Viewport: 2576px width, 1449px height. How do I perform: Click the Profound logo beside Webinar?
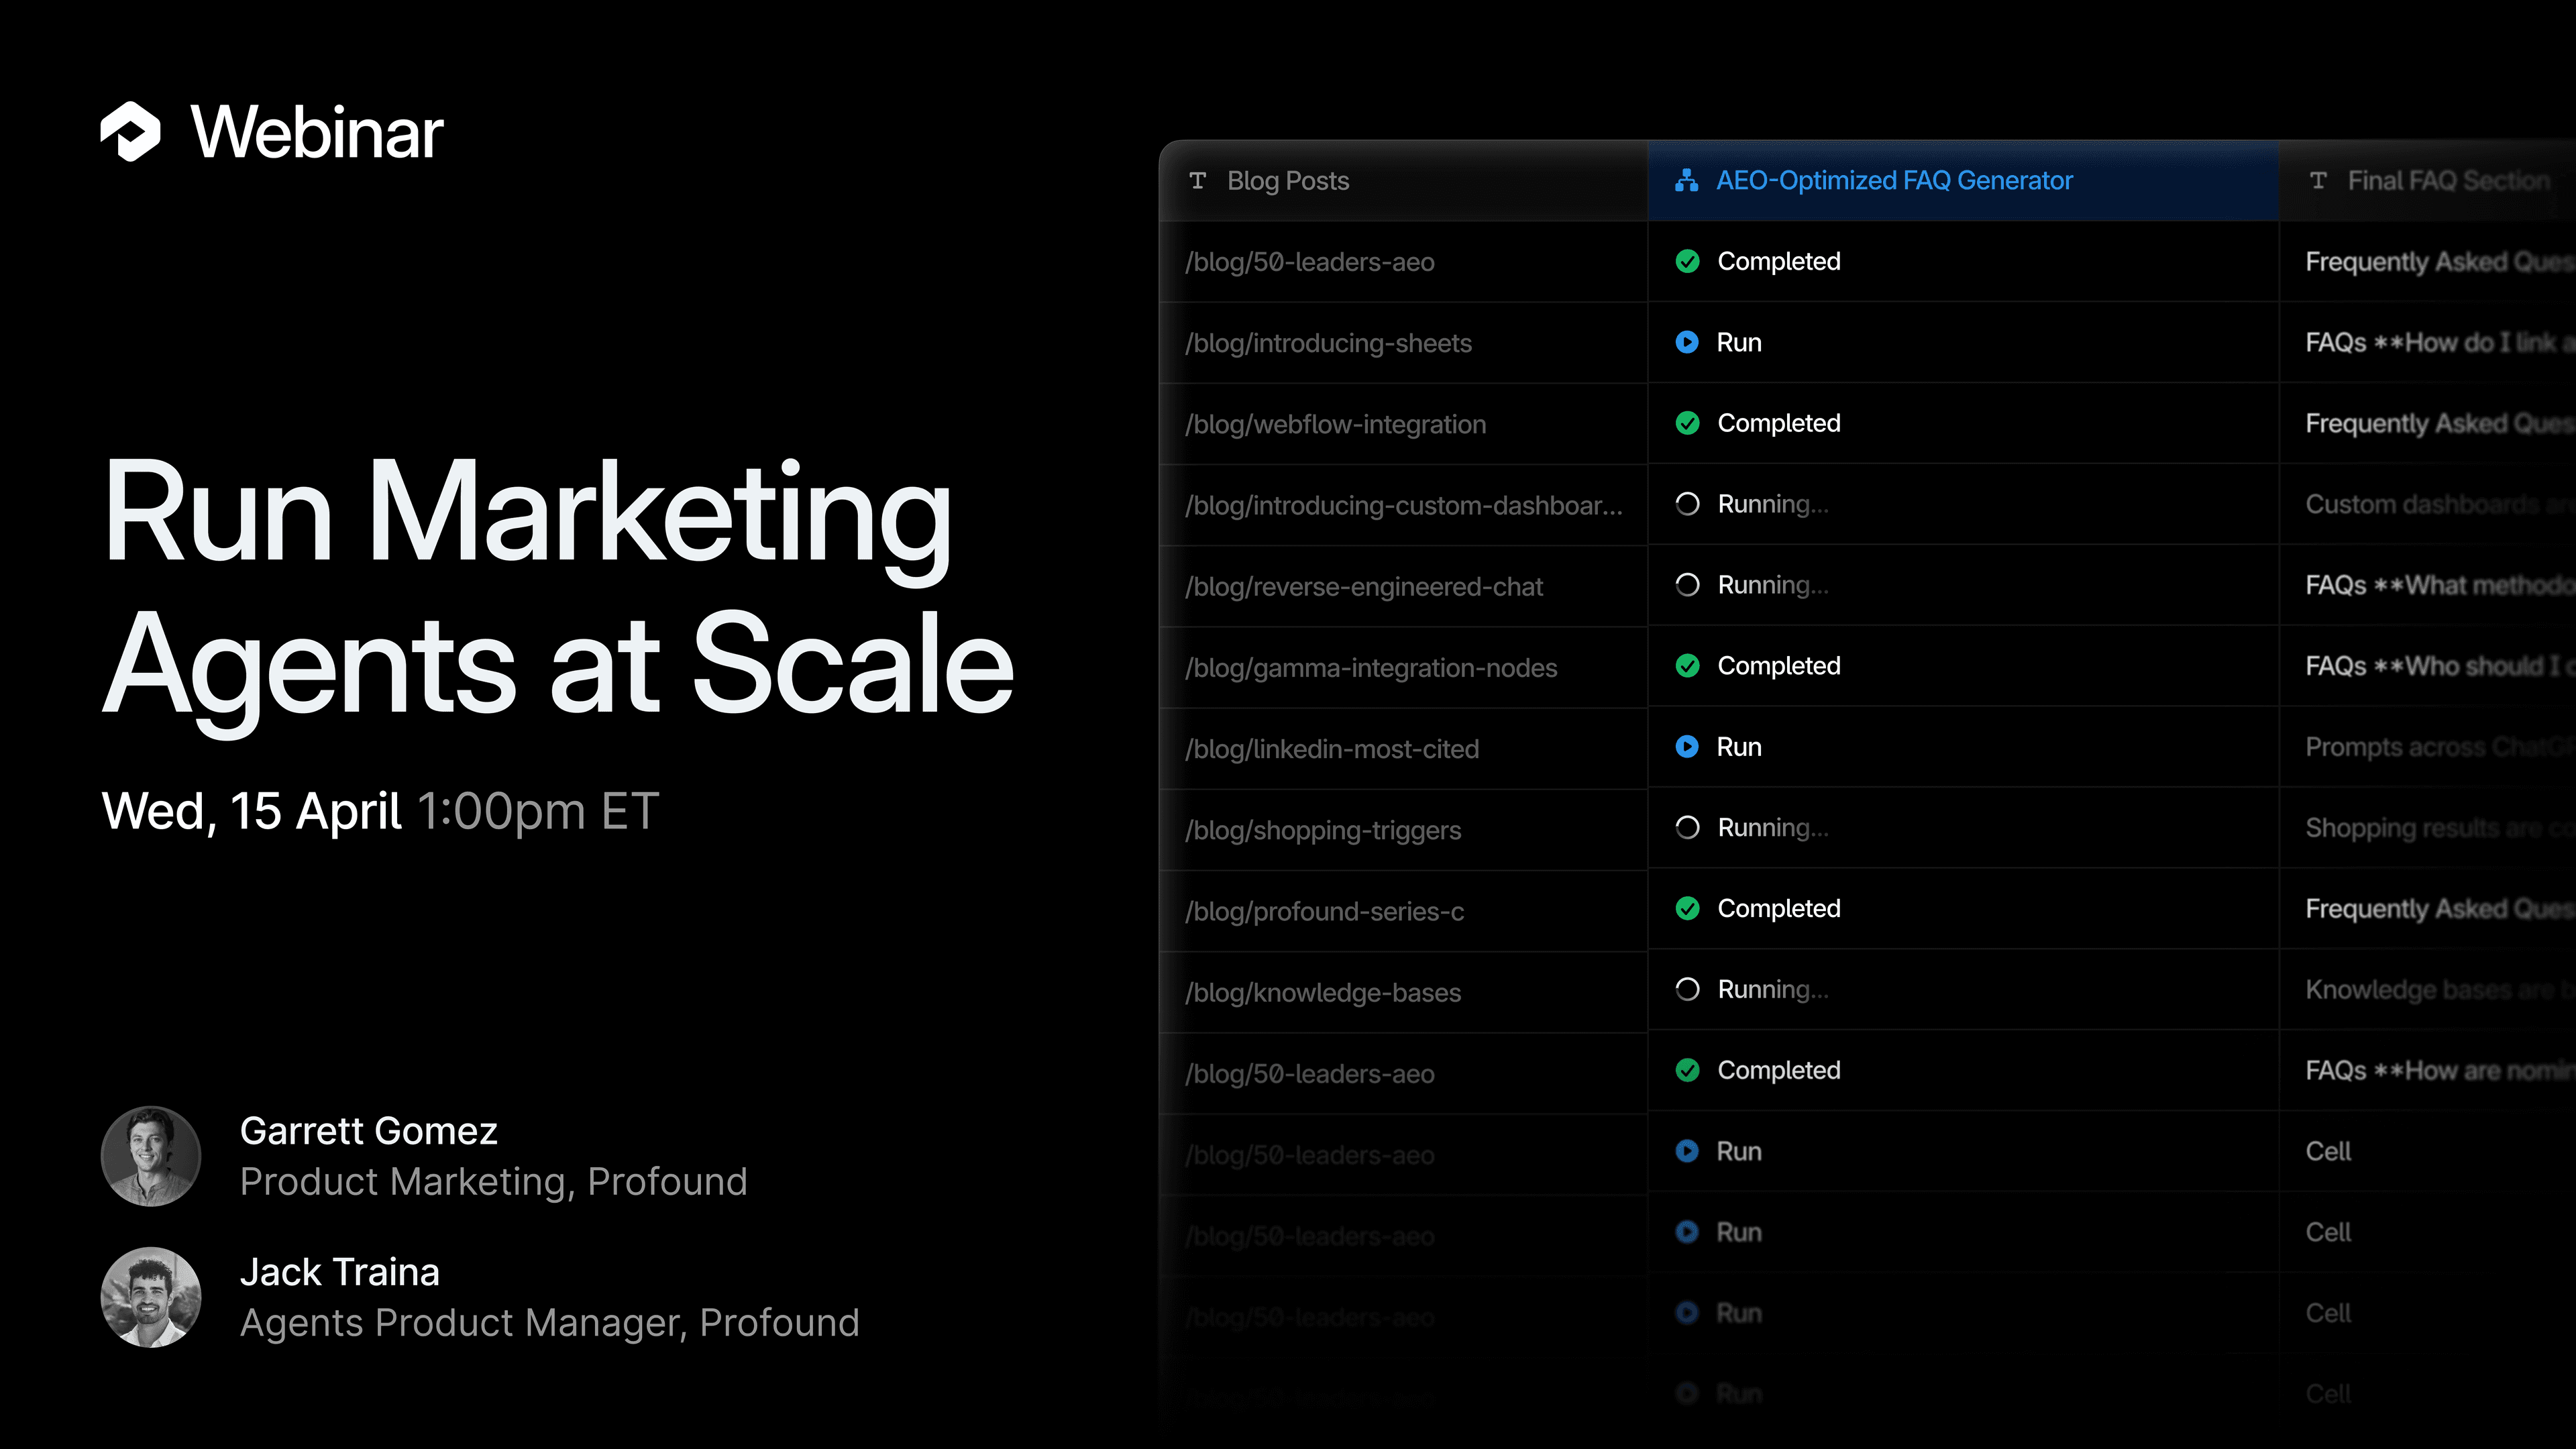[x=130, y=132]
